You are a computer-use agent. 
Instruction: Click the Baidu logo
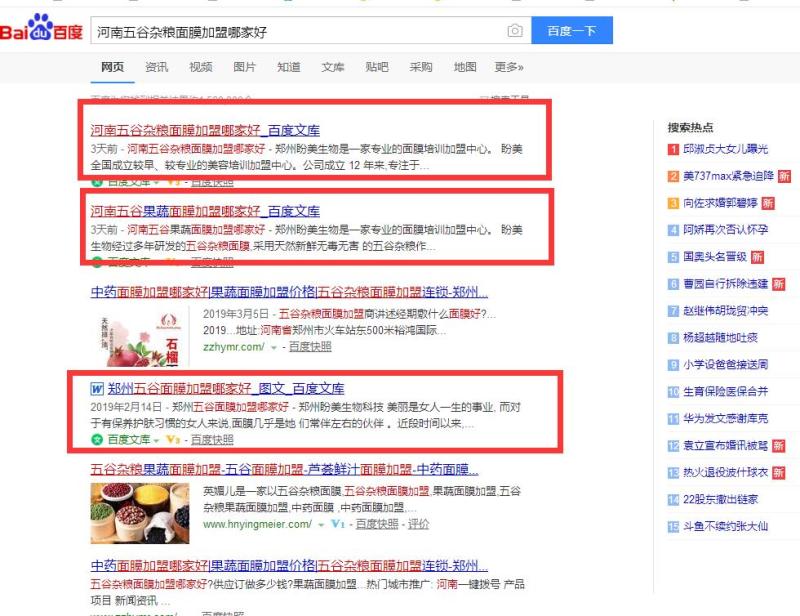point(40,31)
